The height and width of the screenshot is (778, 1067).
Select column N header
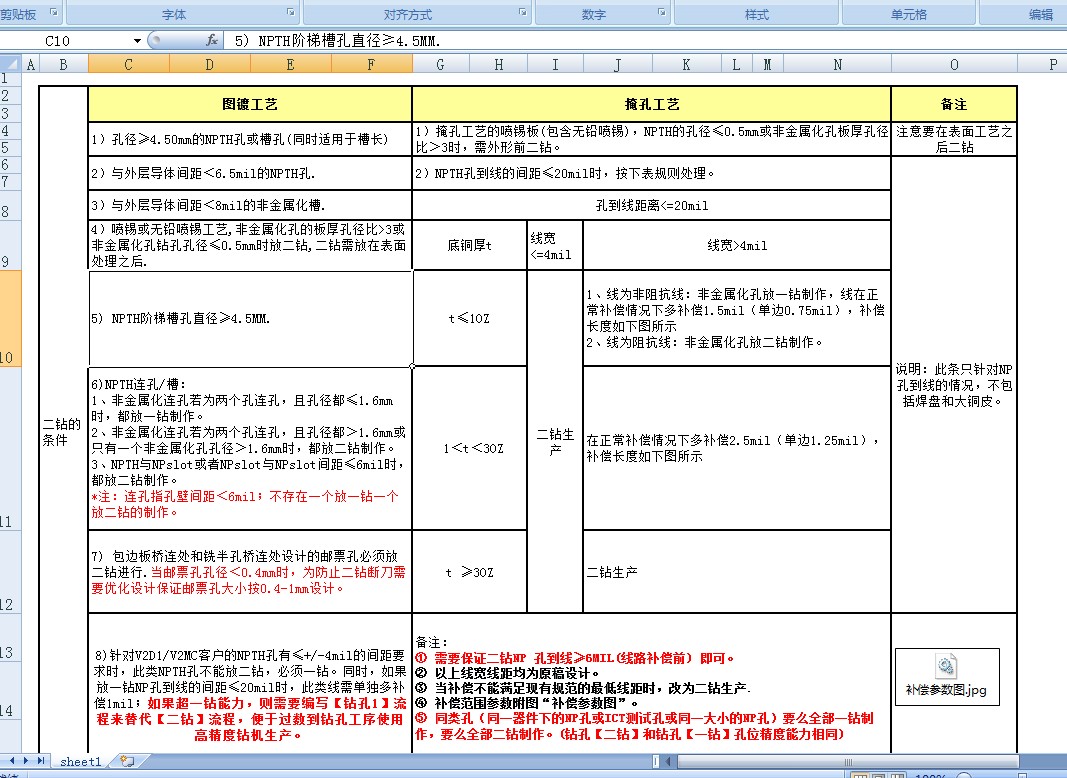(838, 65)
